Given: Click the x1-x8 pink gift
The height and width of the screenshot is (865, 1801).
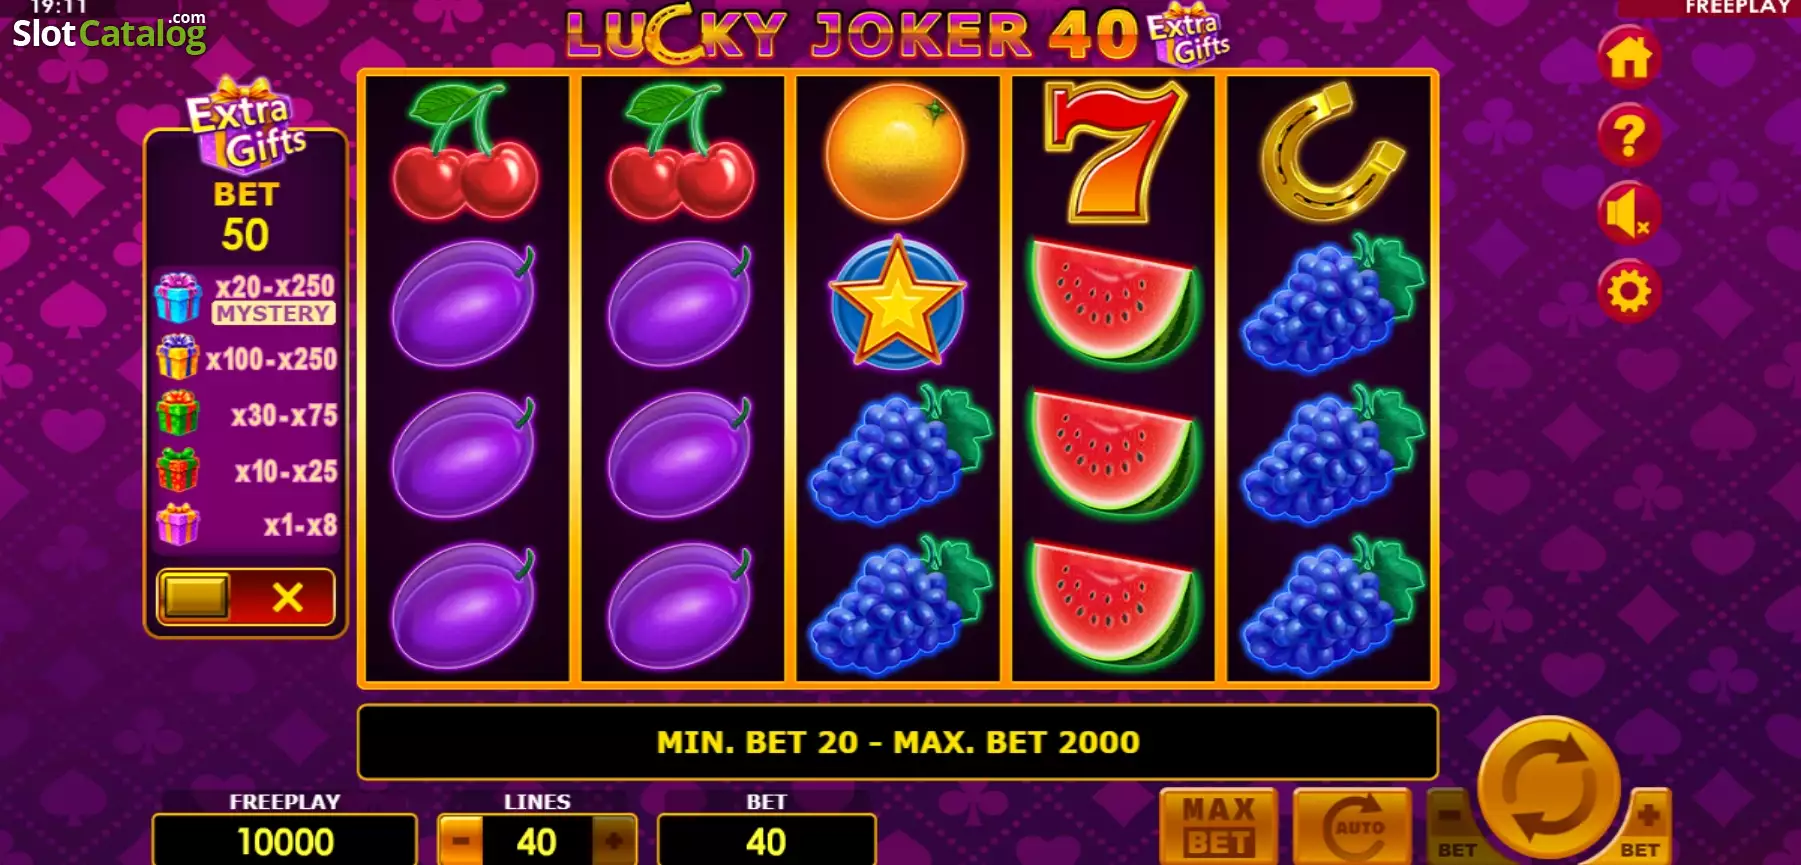Looking at the screenshot, I should pyautogui.click(x=178, y=524).
